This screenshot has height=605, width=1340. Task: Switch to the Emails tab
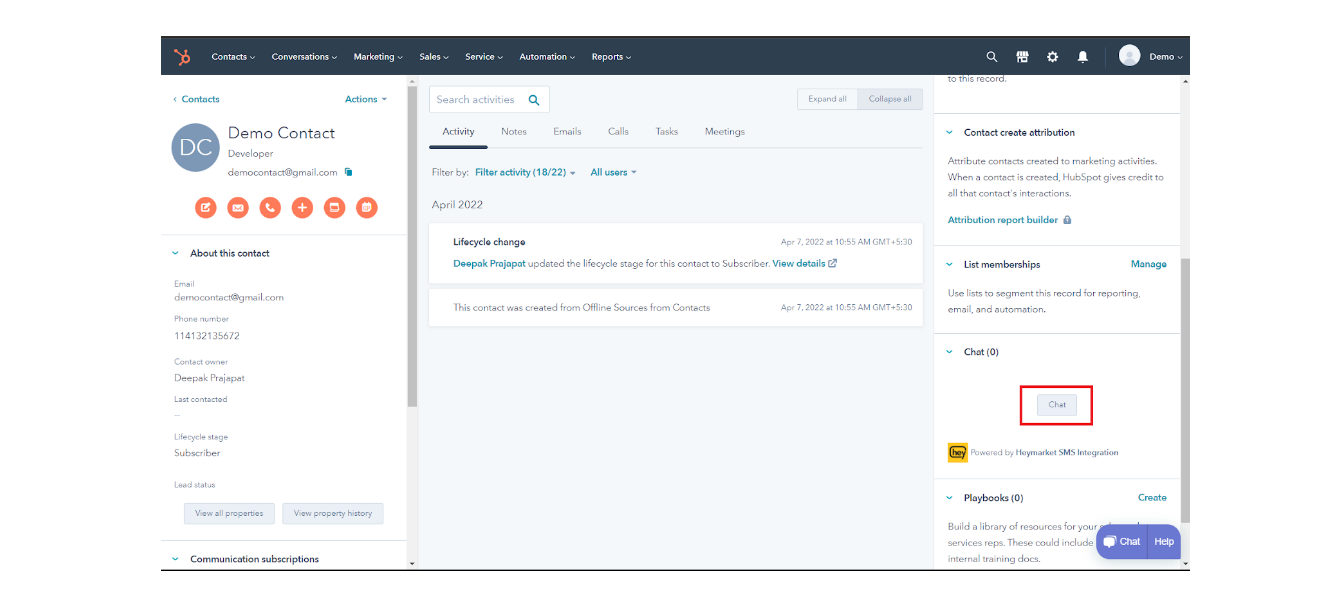click(x=567, y=132)
